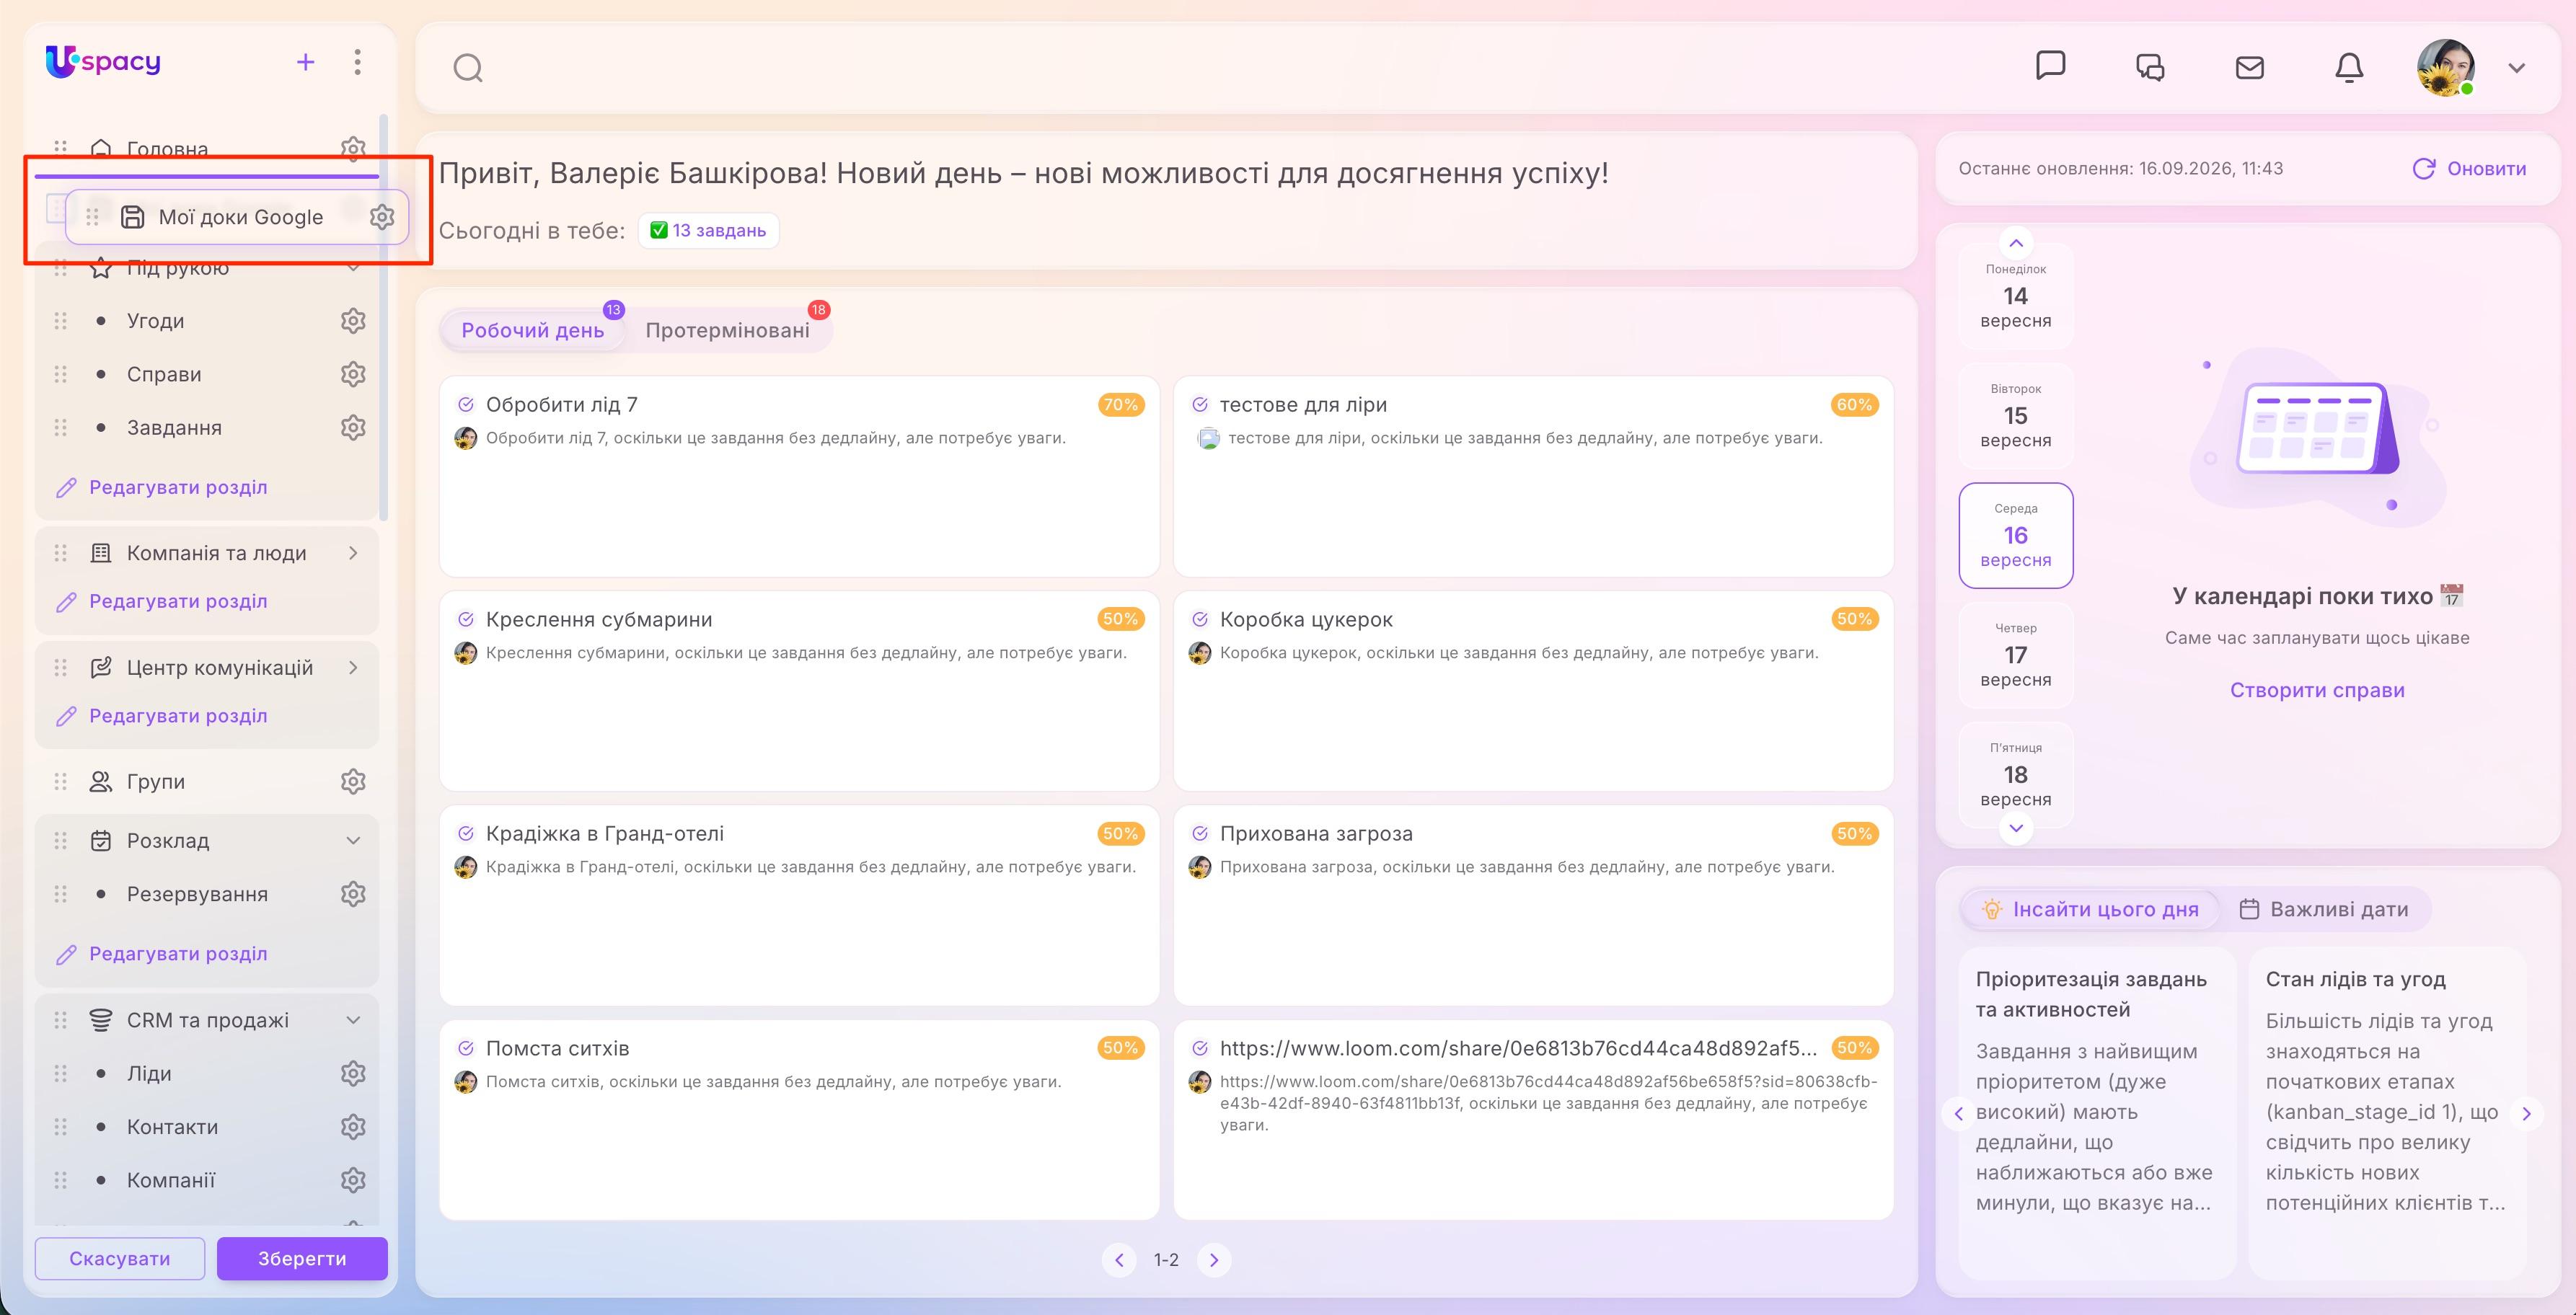Show later days with the calendar down arrow

click(x=2016, y=828)
